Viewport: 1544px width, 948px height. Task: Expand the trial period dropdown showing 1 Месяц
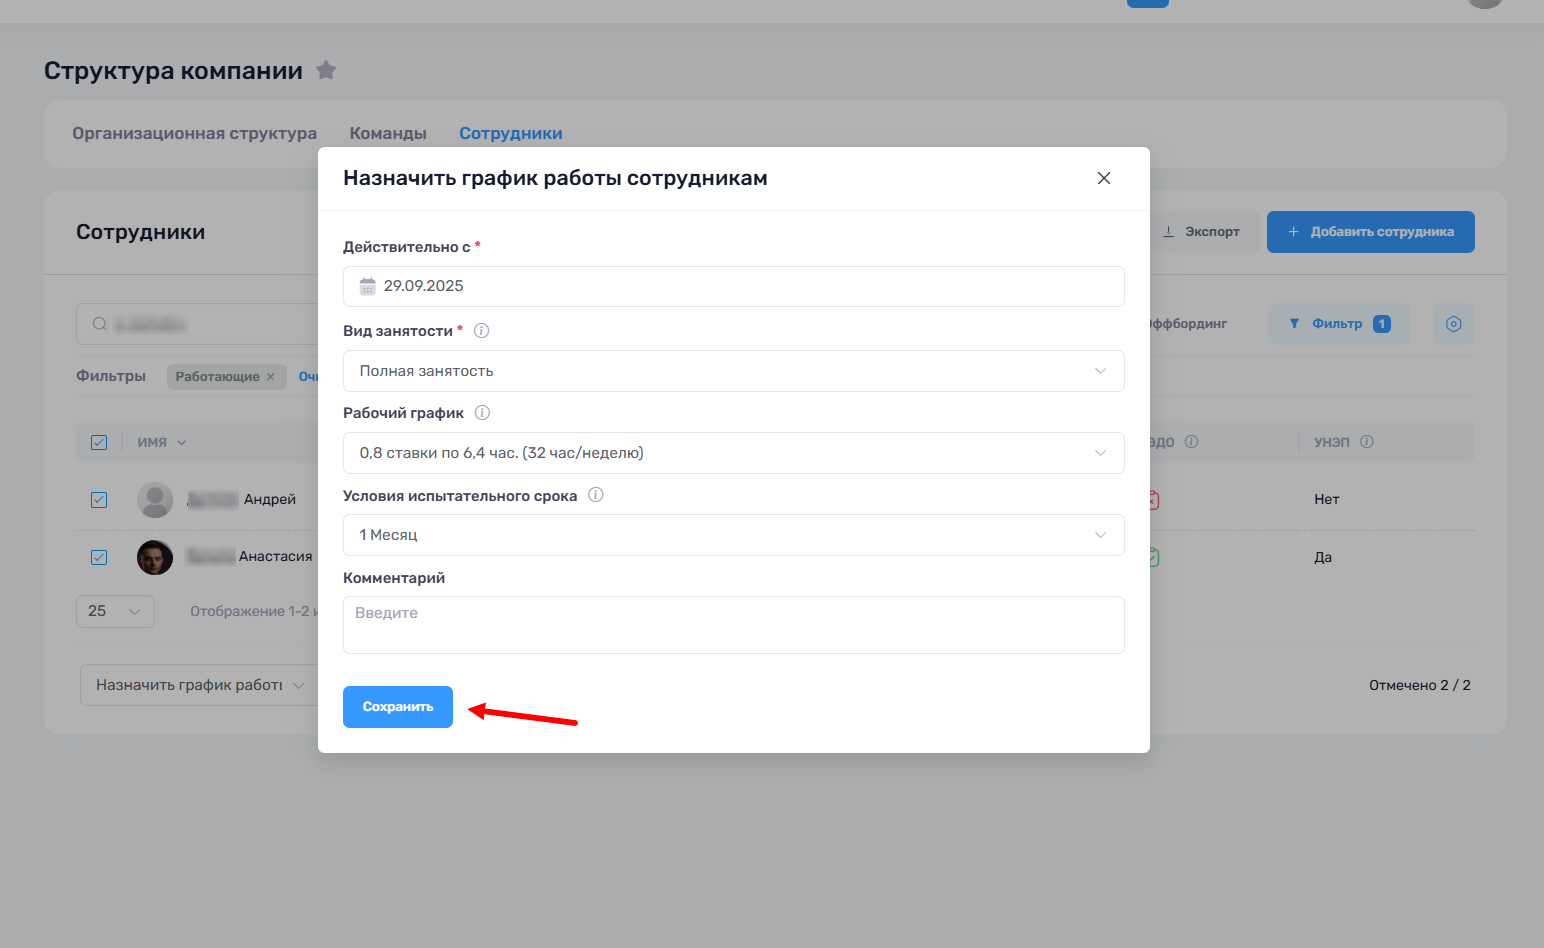734,535
